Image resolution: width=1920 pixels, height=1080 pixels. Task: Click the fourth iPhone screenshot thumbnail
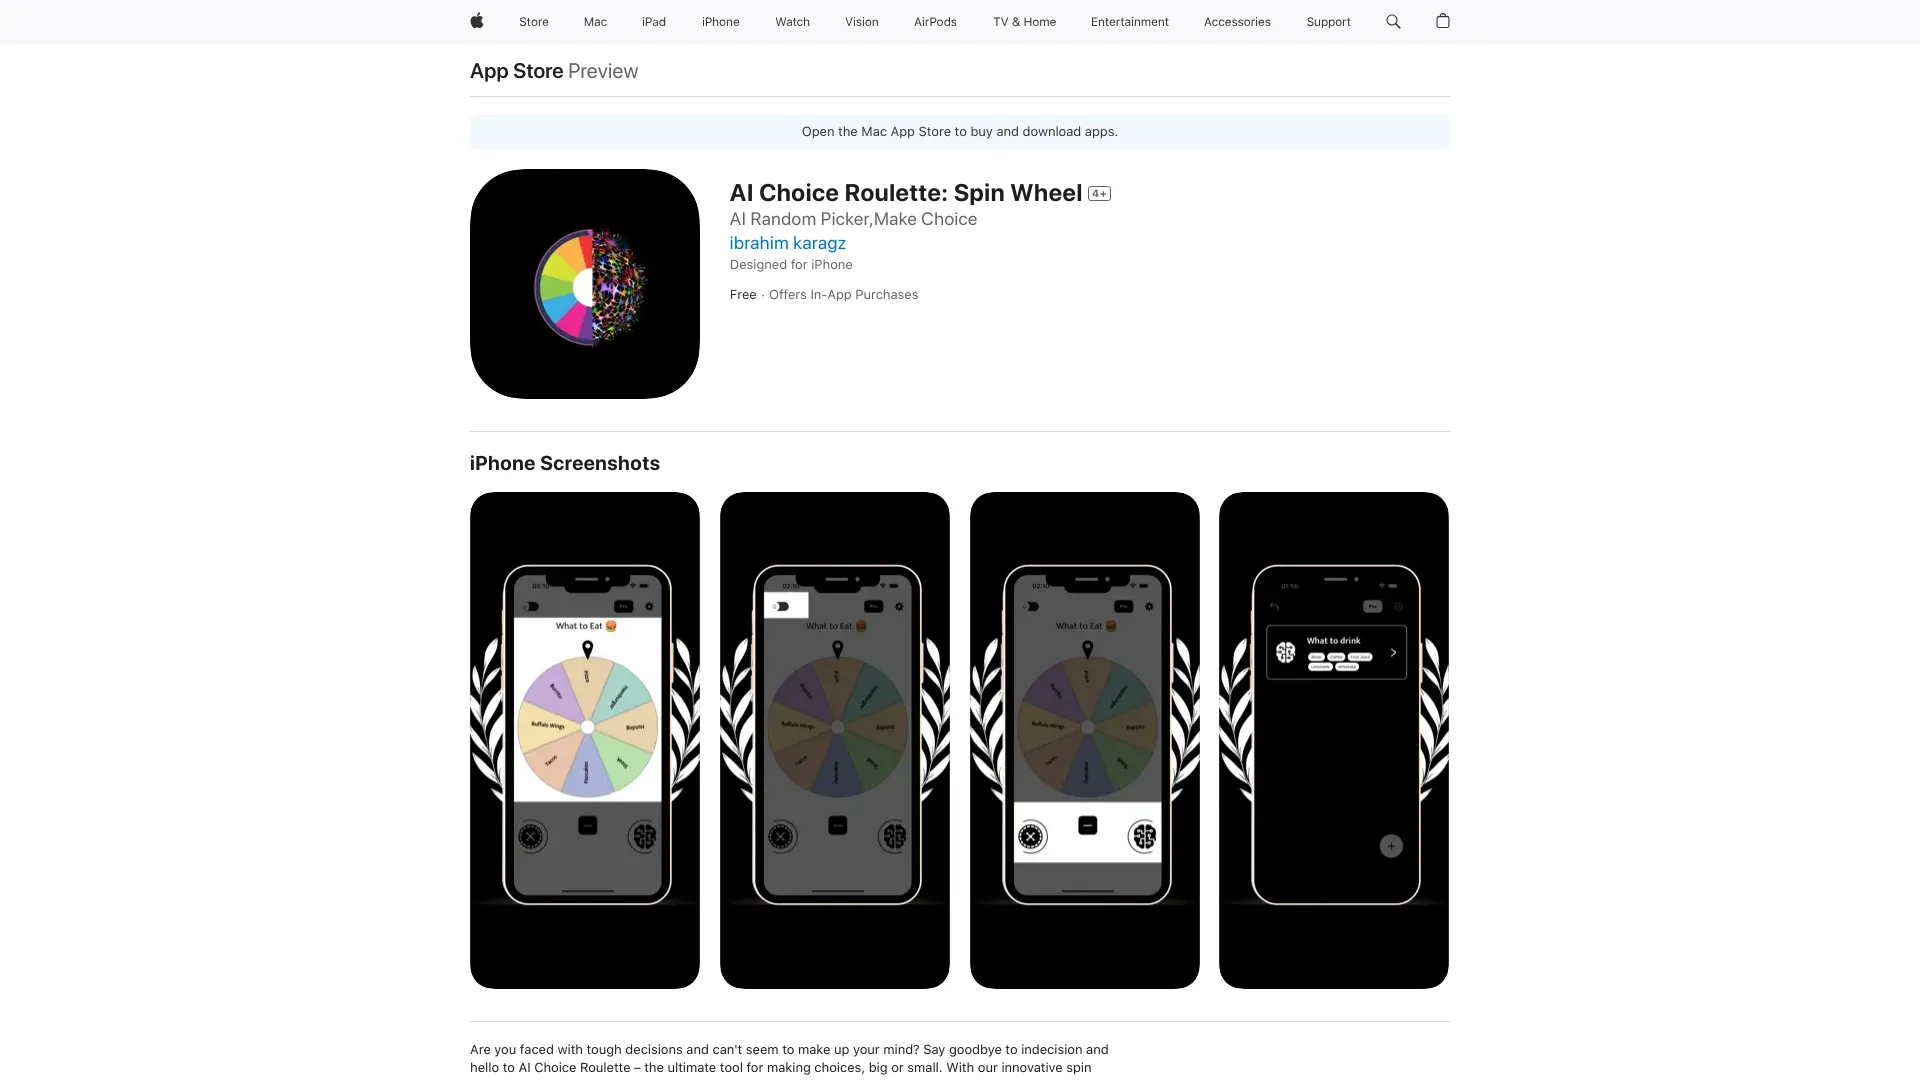click(1333, 740)
